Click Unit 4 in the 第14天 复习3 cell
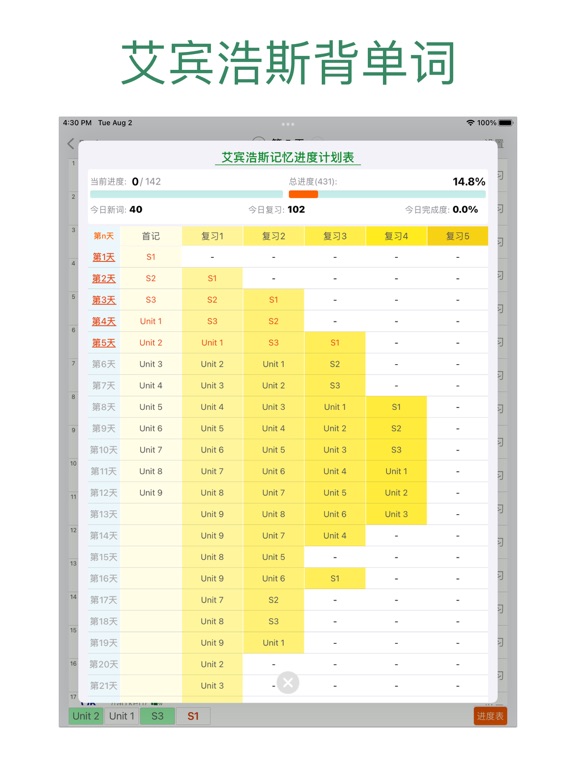Viewport: 576px width, 768px height. point(335,536)
